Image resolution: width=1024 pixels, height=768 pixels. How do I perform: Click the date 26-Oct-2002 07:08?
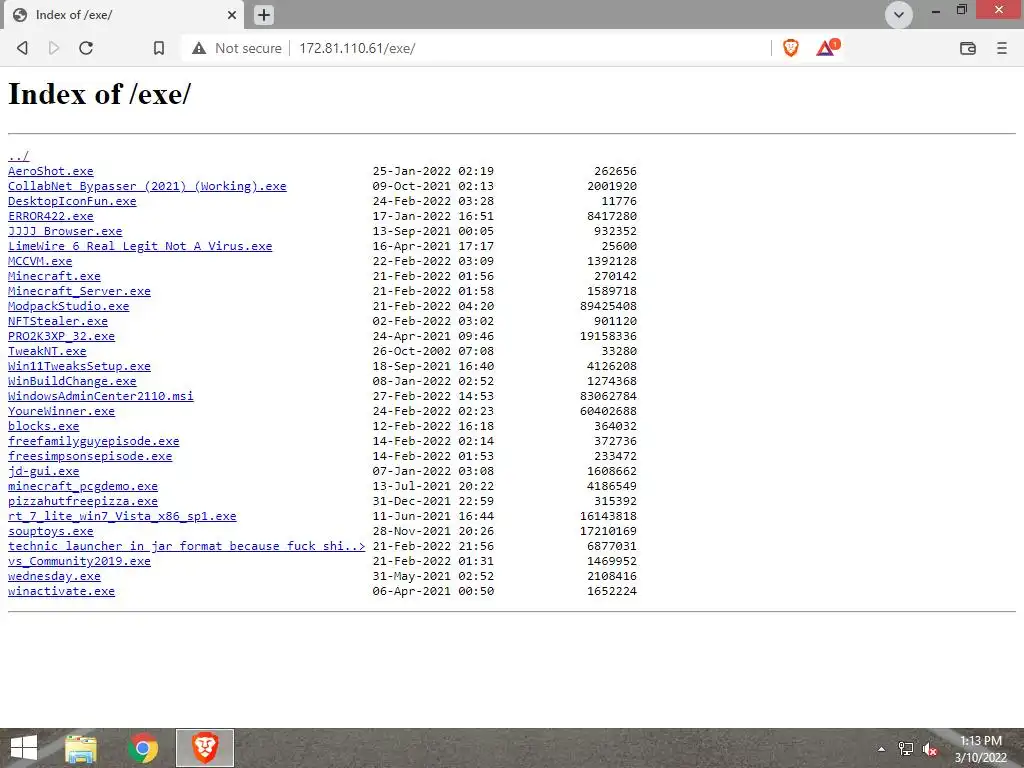(x=433, y=351)
